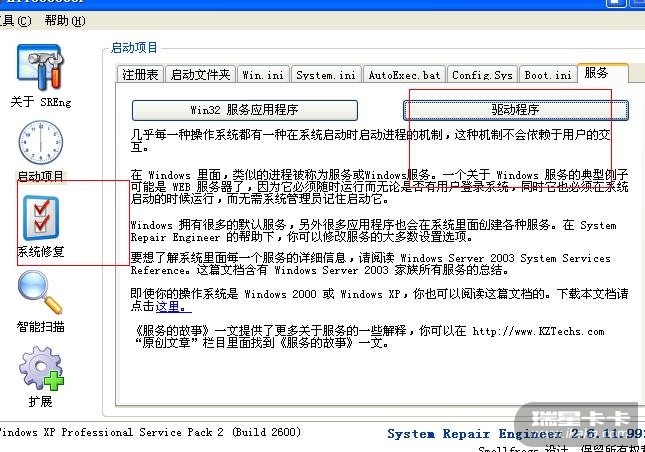Select the Config.Sys tab
This screenshot has width=645, height=452.
[482, 75]
